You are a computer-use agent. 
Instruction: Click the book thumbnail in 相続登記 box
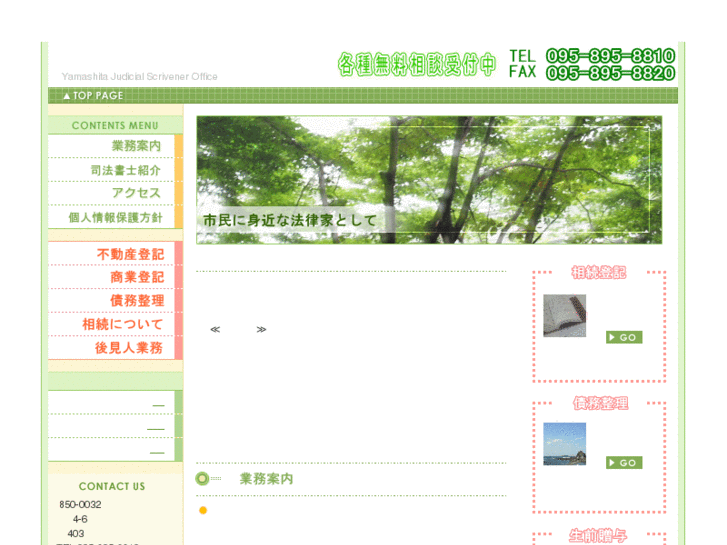(x=565, y=315)
